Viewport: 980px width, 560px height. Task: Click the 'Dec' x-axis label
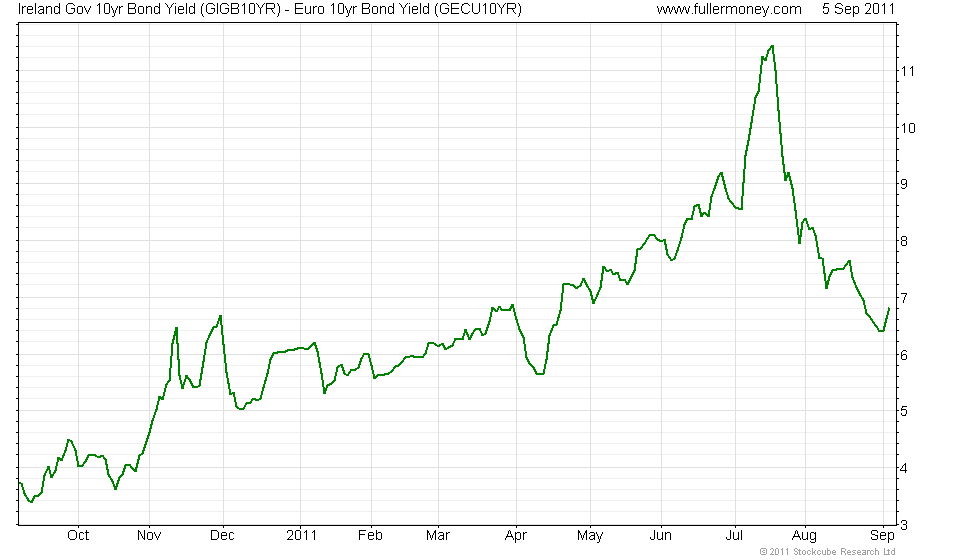(x=222, y=536)
